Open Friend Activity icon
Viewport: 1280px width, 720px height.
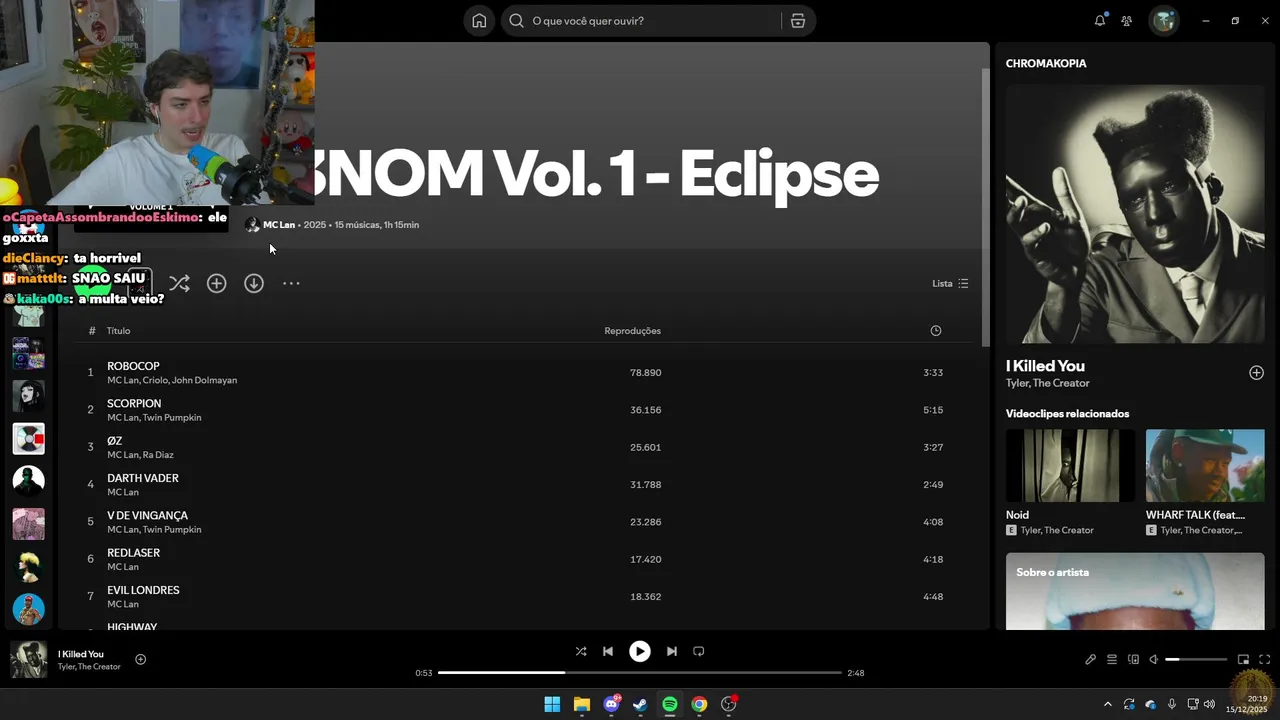1127,21
